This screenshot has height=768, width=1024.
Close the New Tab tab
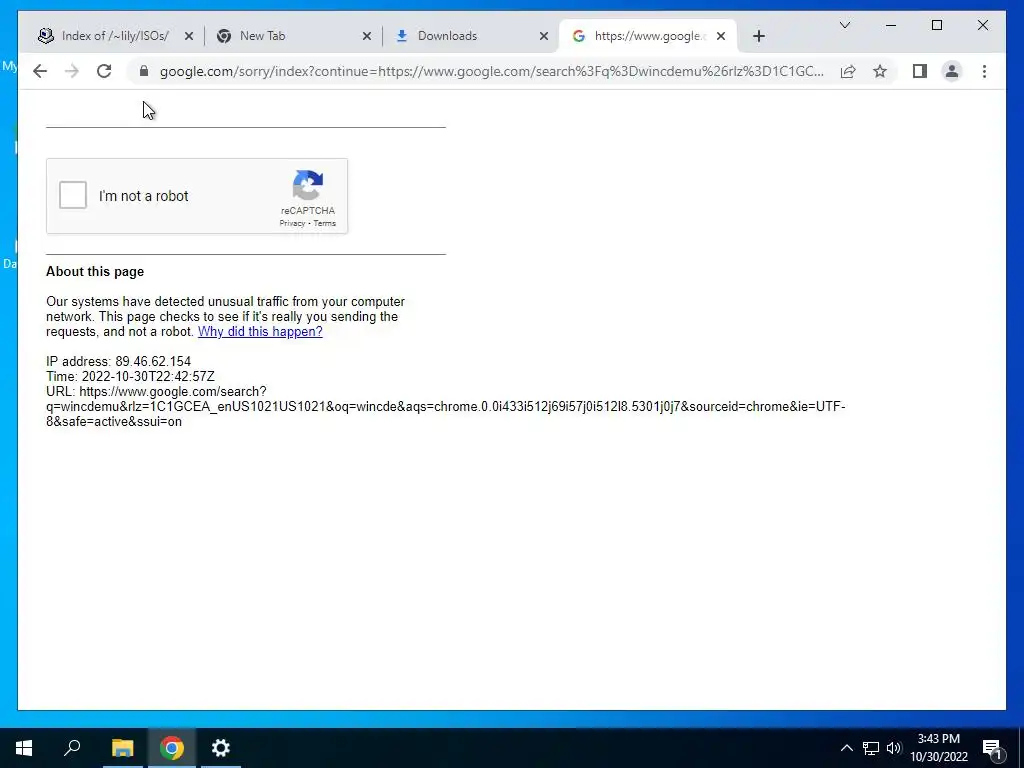367,36
